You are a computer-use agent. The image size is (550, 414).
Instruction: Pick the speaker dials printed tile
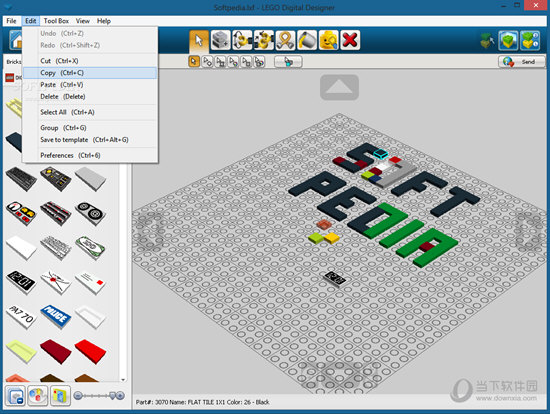pyautogui.click(x=90, y=213)
